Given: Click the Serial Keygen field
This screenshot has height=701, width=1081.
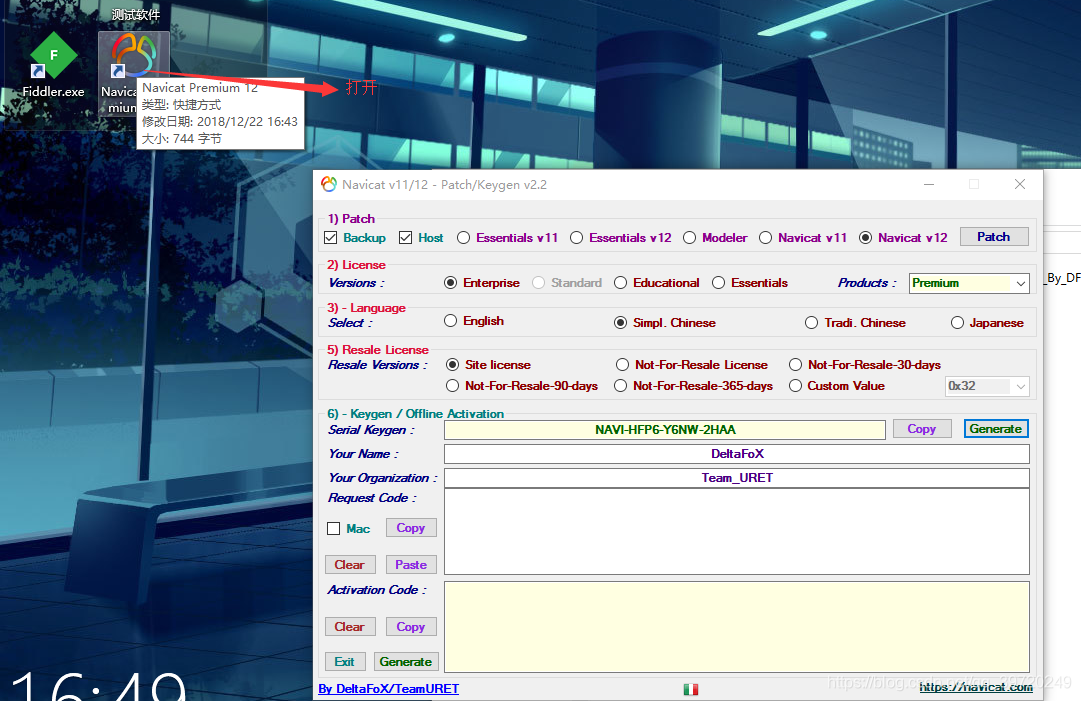Looking at the screenshot, I should 665,429.
